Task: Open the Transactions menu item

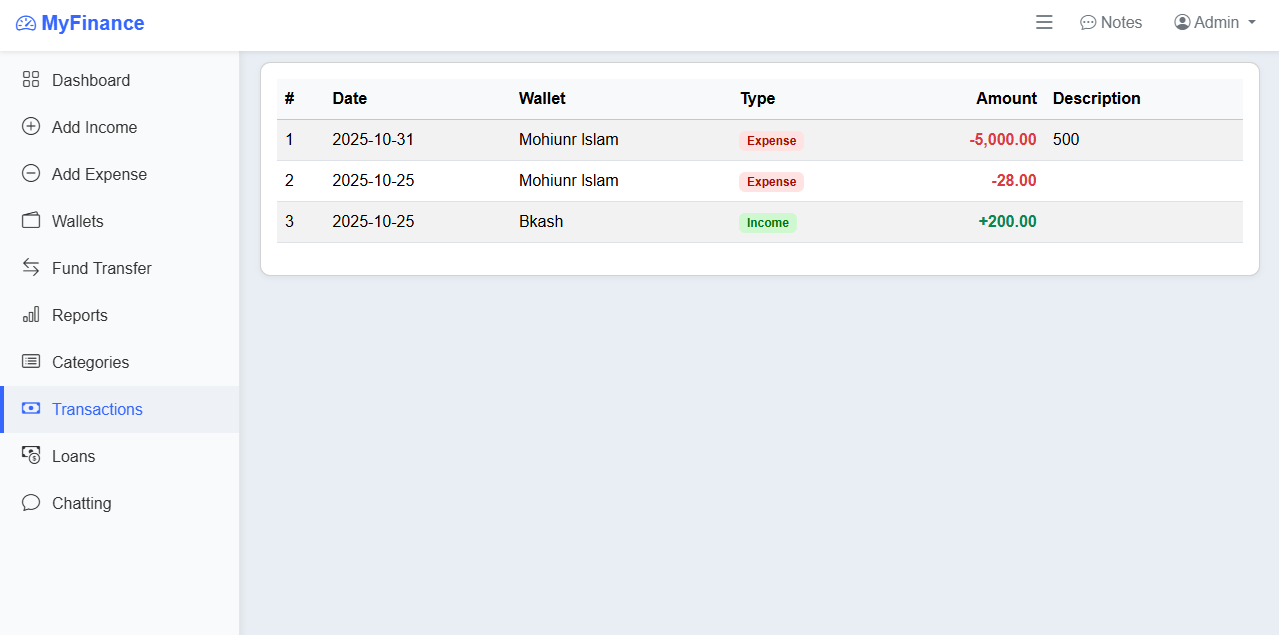Action: pos(97,409)
